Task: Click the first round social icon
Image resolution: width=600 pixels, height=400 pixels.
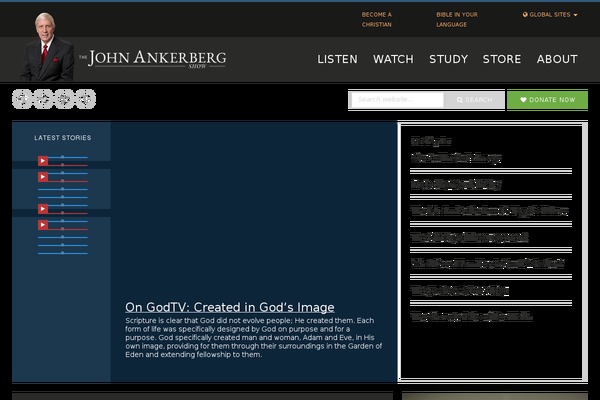Action: (x=22, y=99)
